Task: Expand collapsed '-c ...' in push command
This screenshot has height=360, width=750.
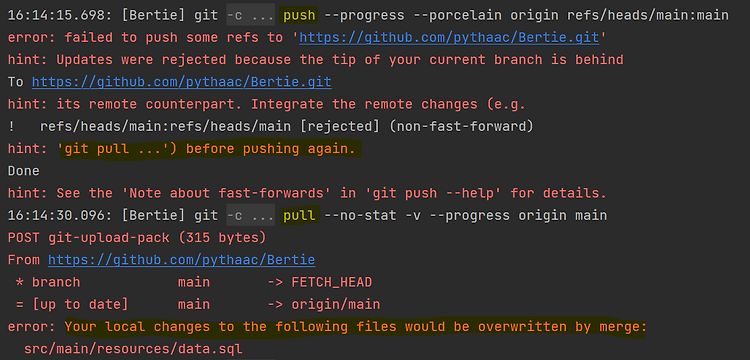Action: (x=250, y=16)
